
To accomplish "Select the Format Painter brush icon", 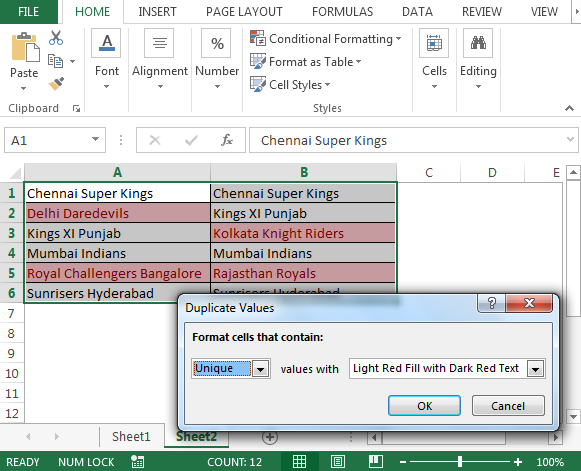I will tap(56, 84).
